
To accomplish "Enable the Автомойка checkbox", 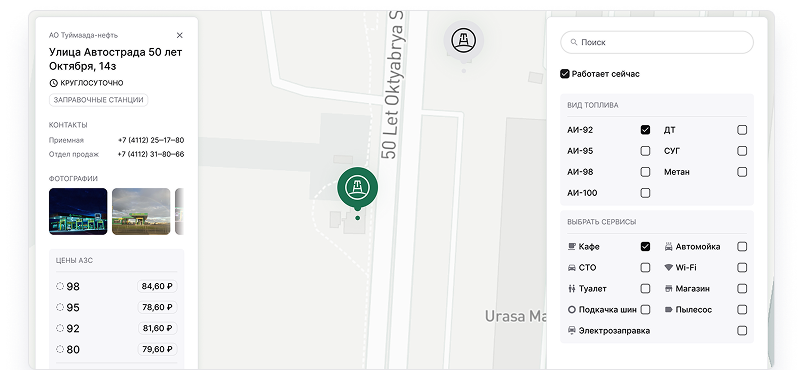I will pyautogui.click(x=742, y=246).
